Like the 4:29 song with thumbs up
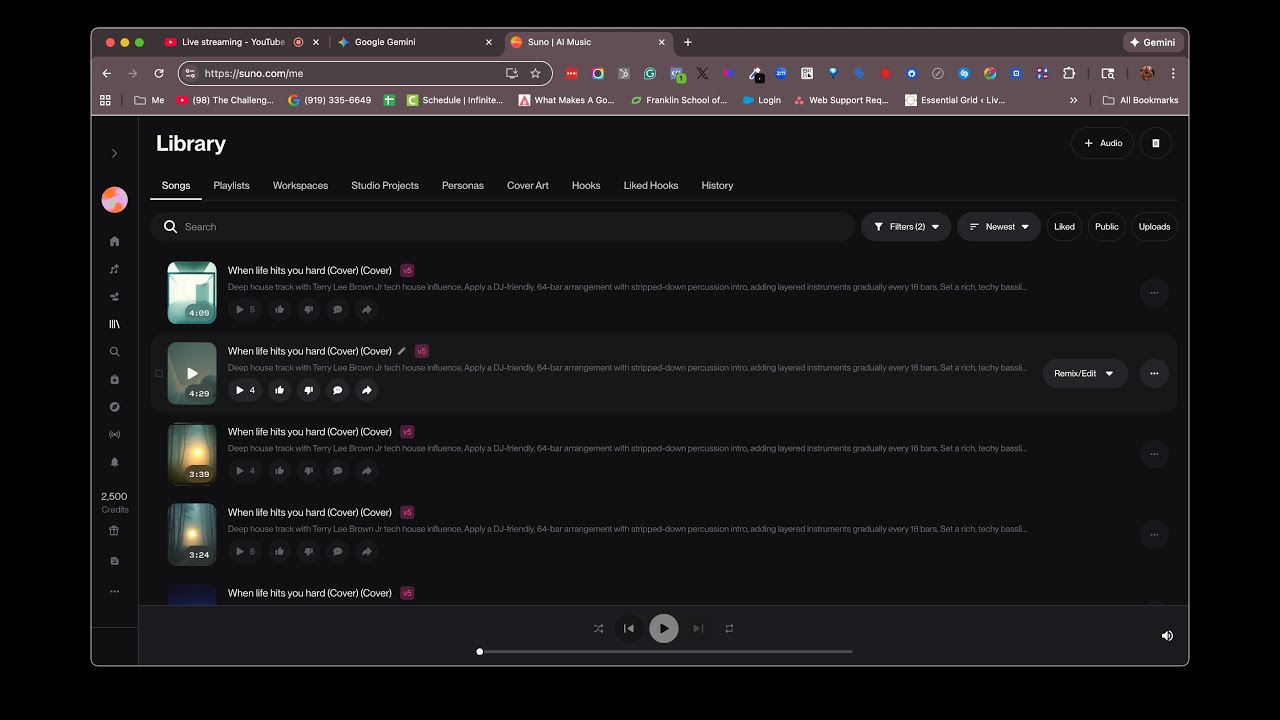 pos(280,390)
